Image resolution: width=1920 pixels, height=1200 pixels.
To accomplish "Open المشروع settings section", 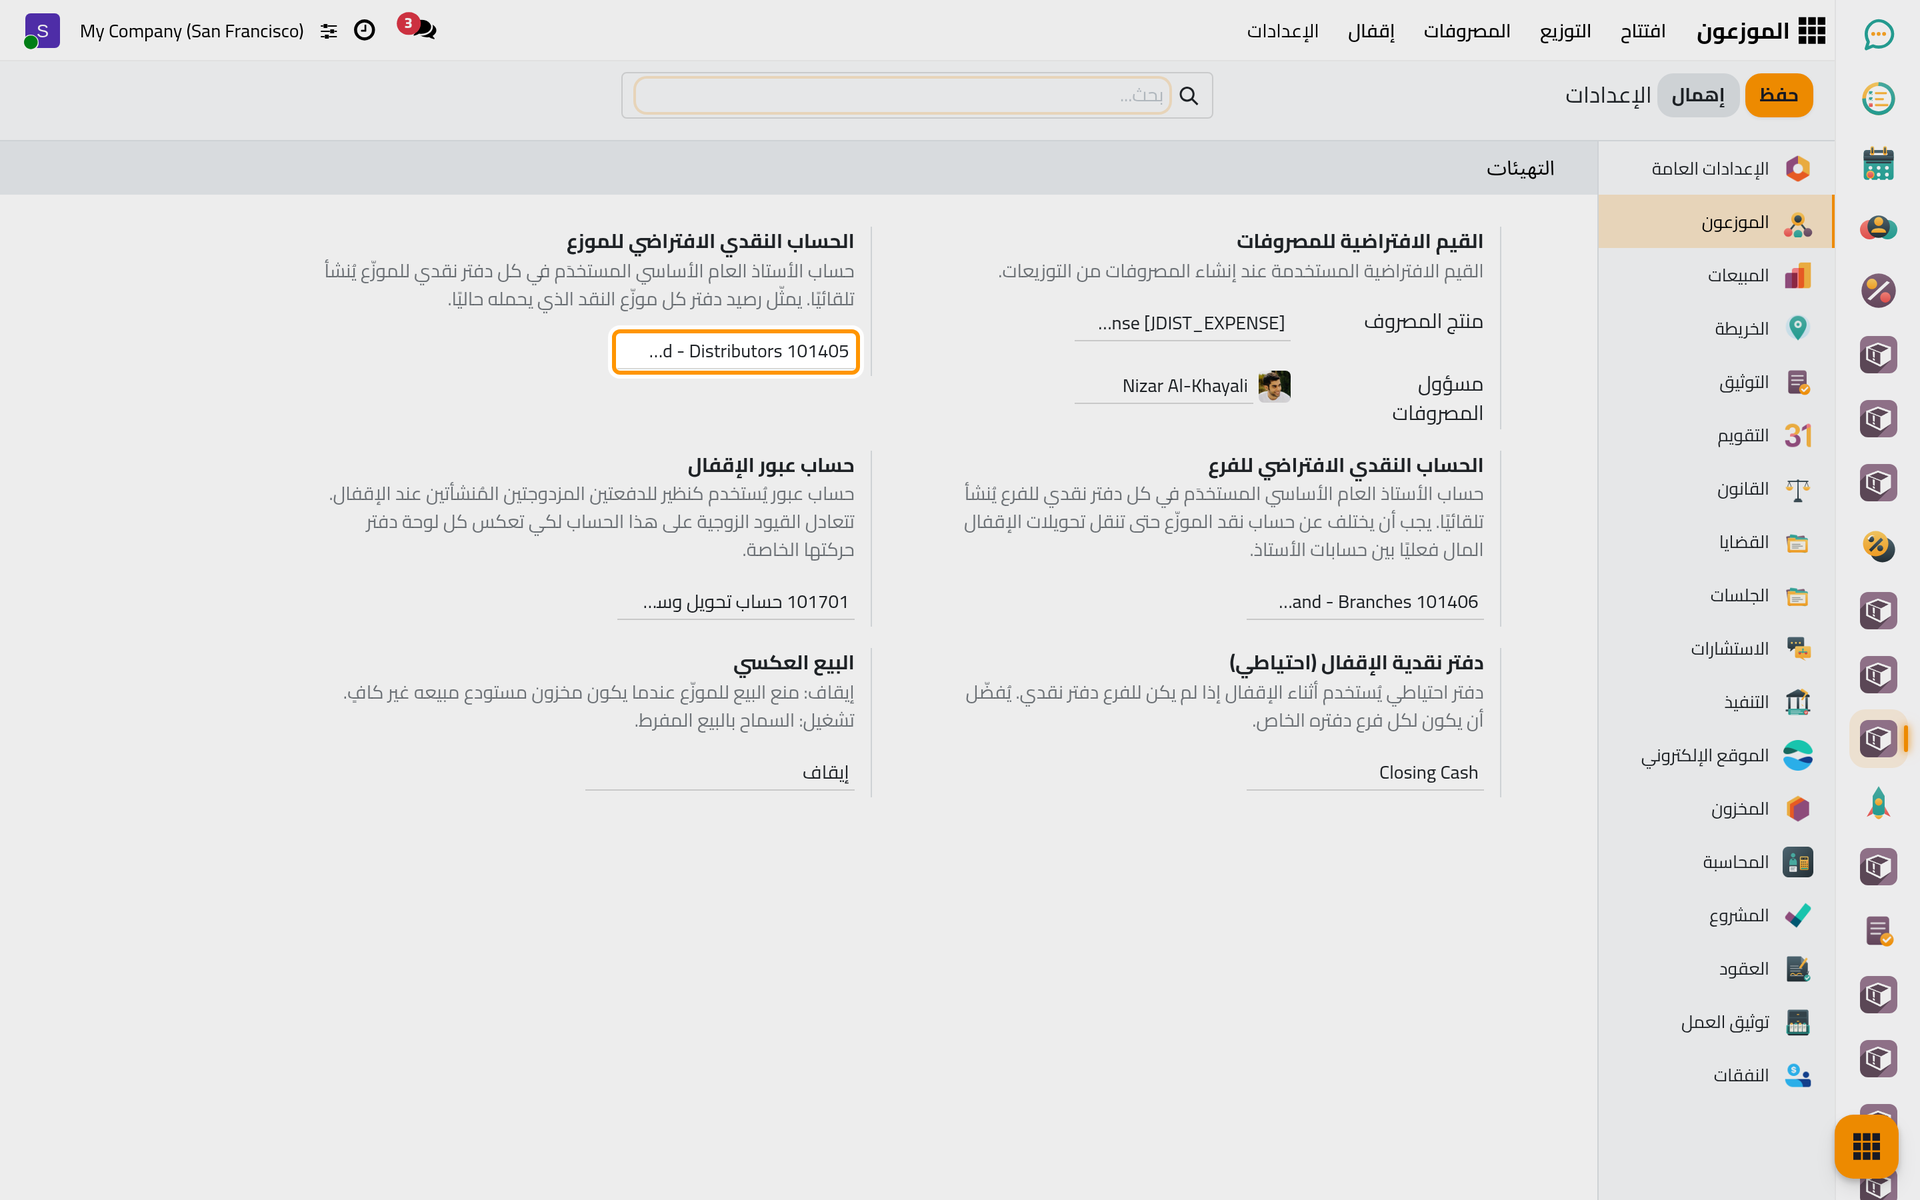I will point(1716,915).
